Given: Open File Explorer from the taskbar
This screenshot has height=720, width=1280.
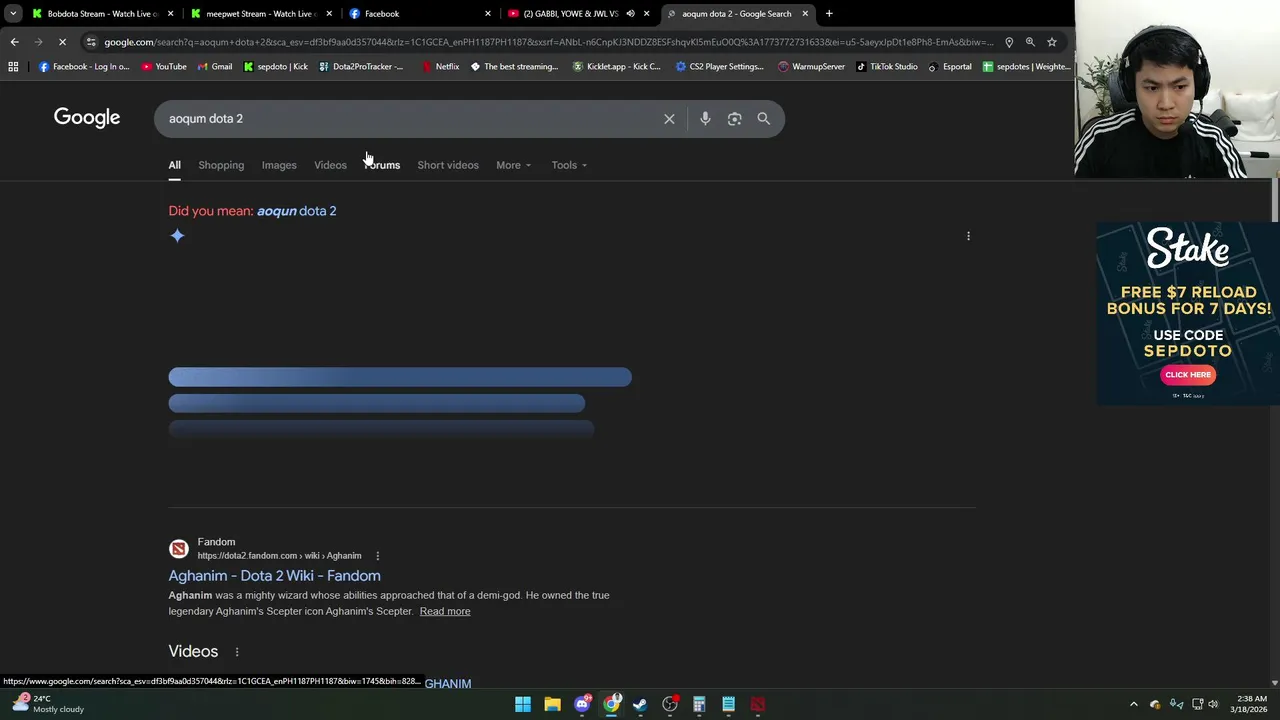Looking at the screenshot, I should pos(552,705).
